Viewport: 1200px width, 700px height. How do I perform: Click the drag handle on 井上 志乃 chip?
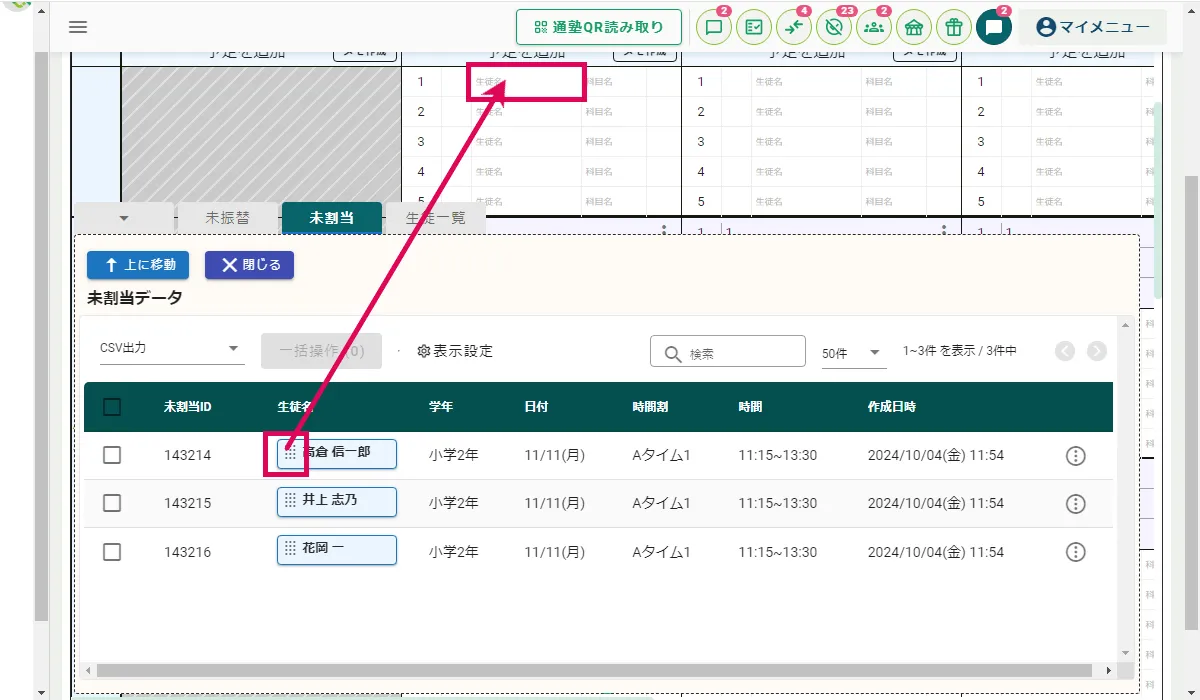(290, 500)
